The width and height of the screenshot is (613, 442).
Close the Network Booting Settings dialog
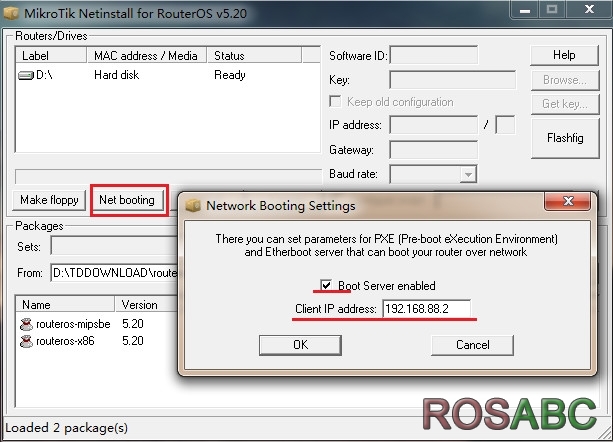568,201
